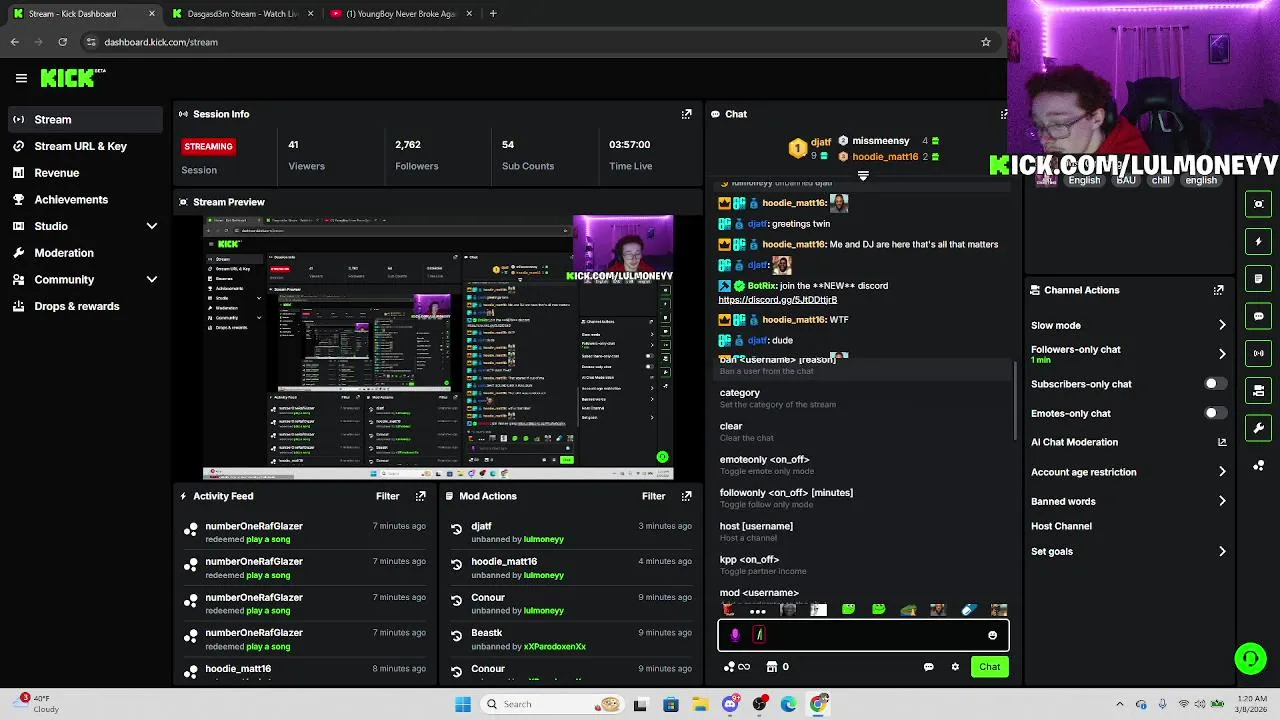Open the green support headset button
Viewport: 1280px width, 720px height.
pyautogui.click(x=1250, y=658)
